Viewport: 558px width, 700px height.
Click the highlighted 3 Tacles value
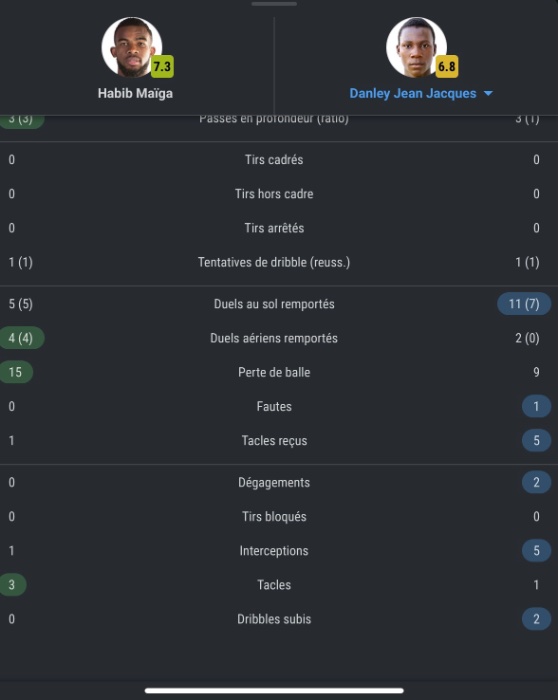click(12, 585)
